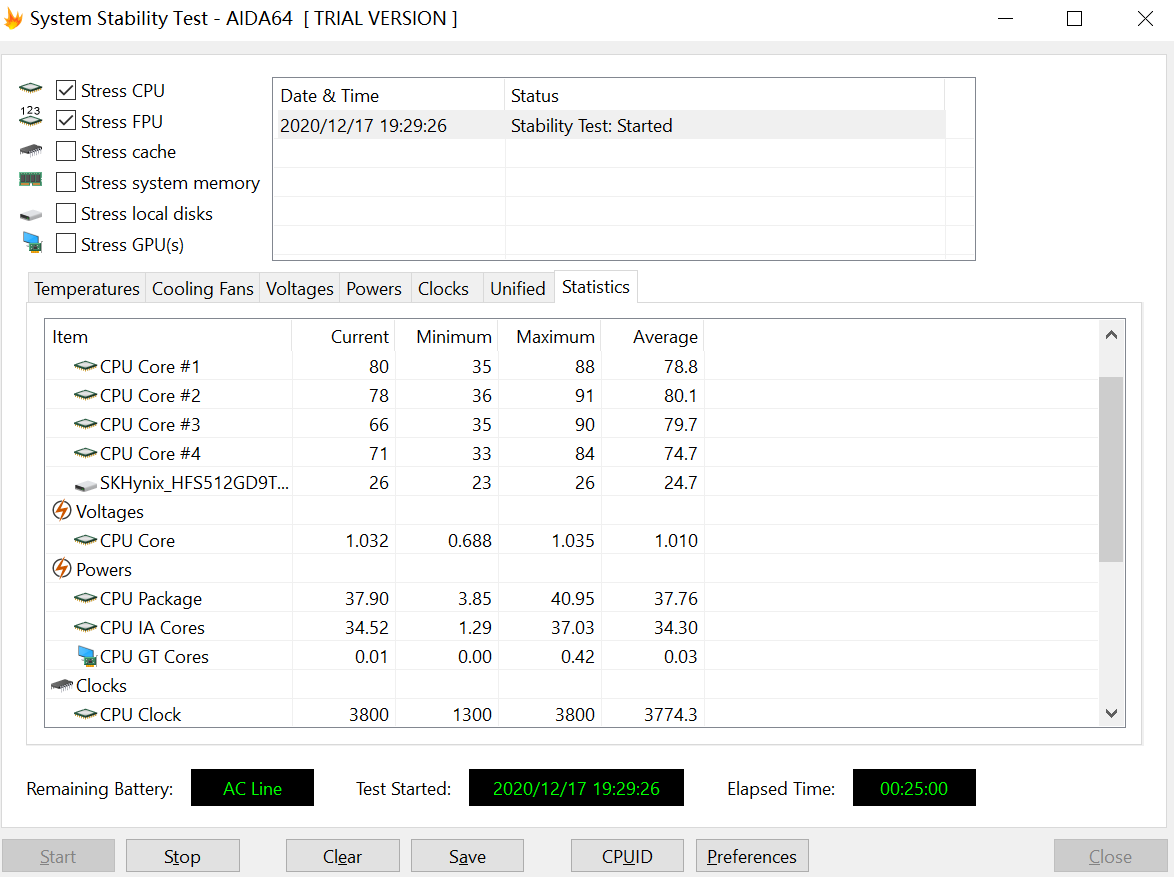Click the Current column header
Viewport: 1174px width, 877px height.
[x=344, y=336]
